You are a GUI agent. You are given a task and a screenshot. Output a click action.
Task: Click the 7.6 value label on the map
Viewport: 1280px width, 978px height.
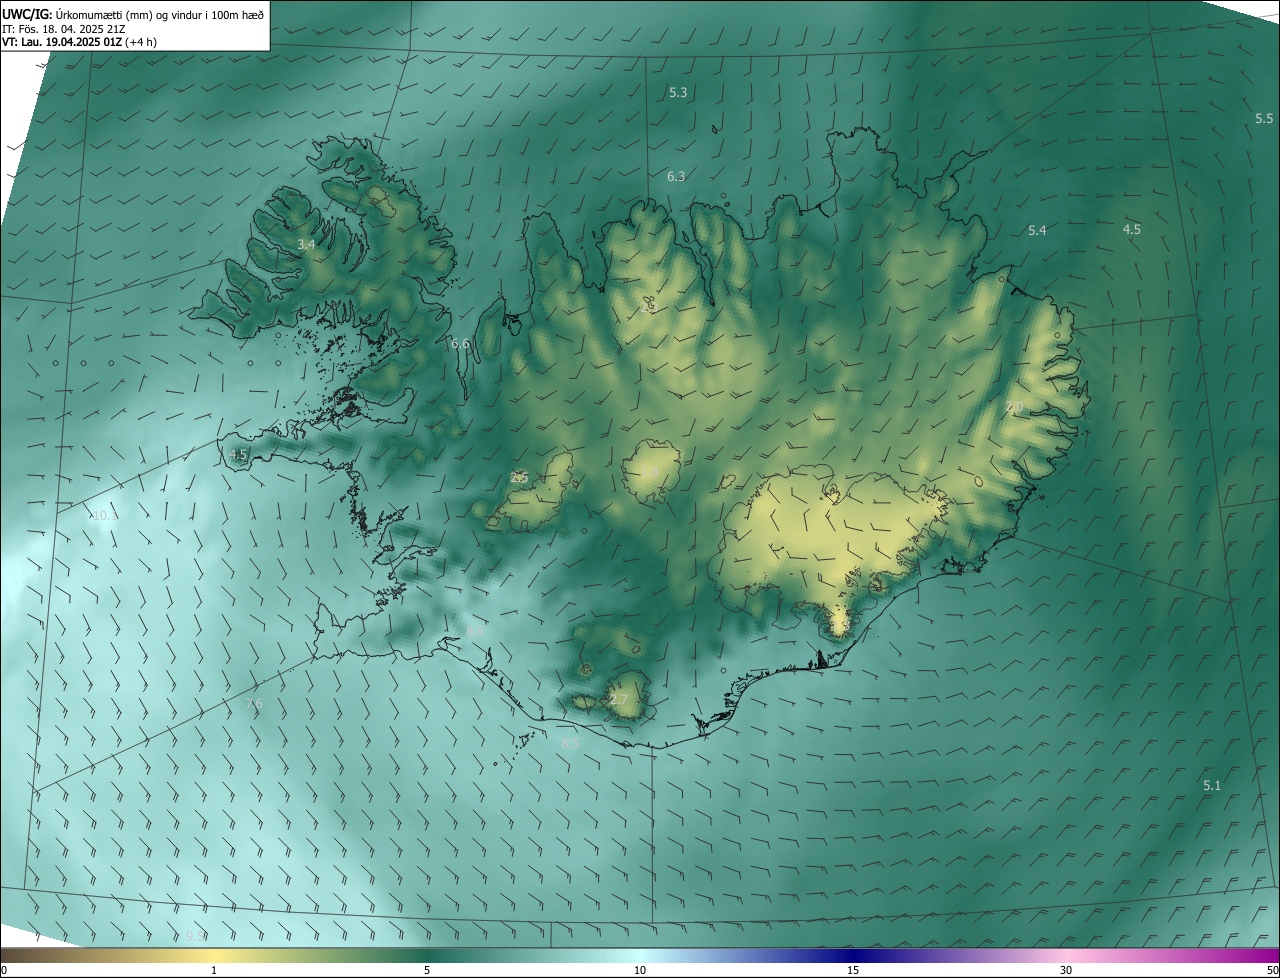(254, 704)
